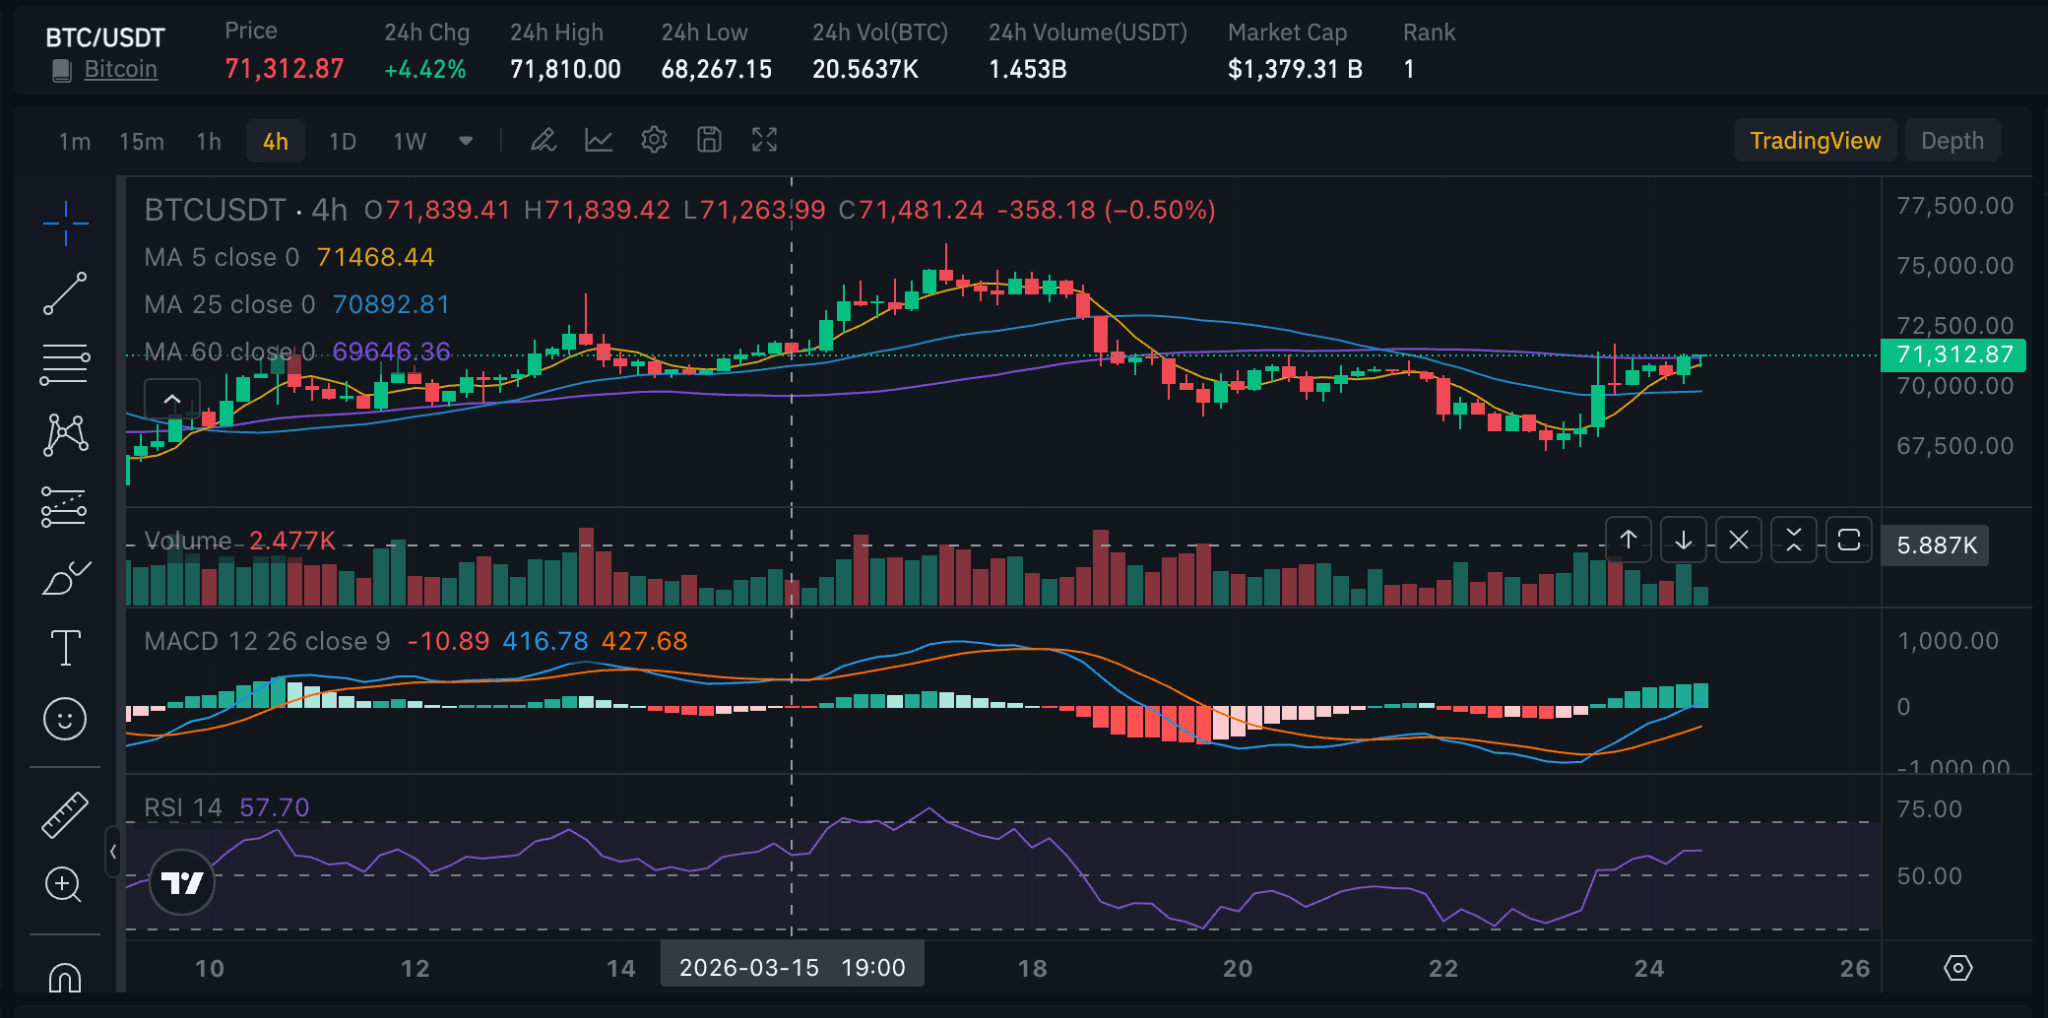Click the 24h Volume(USDT) value 1.453B
This screenshot has height=1018, width=2048.
tap(1027, 69)
